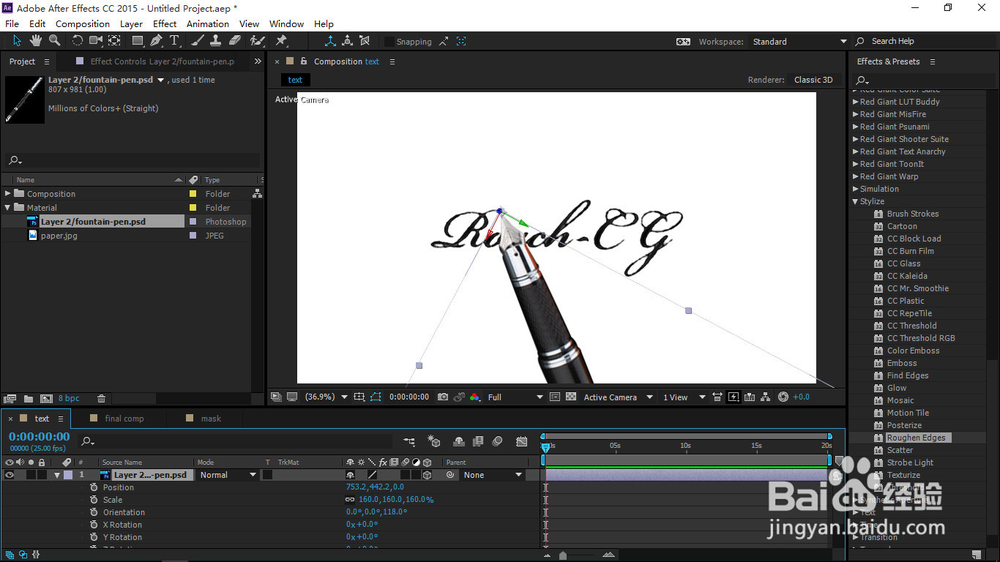The height and width of the screenshot is (562, 1000).
Task: Hide the fountain-pen layer eye switch
Action: tap(9, 475)
